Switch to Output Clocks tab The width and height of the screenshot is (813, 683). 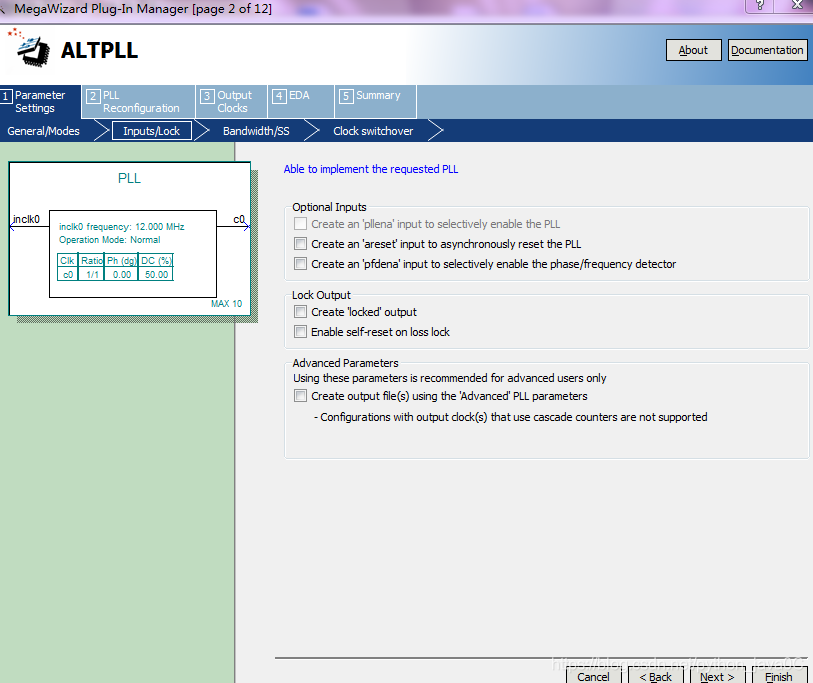pyautogui.click(x=231, y=102)
